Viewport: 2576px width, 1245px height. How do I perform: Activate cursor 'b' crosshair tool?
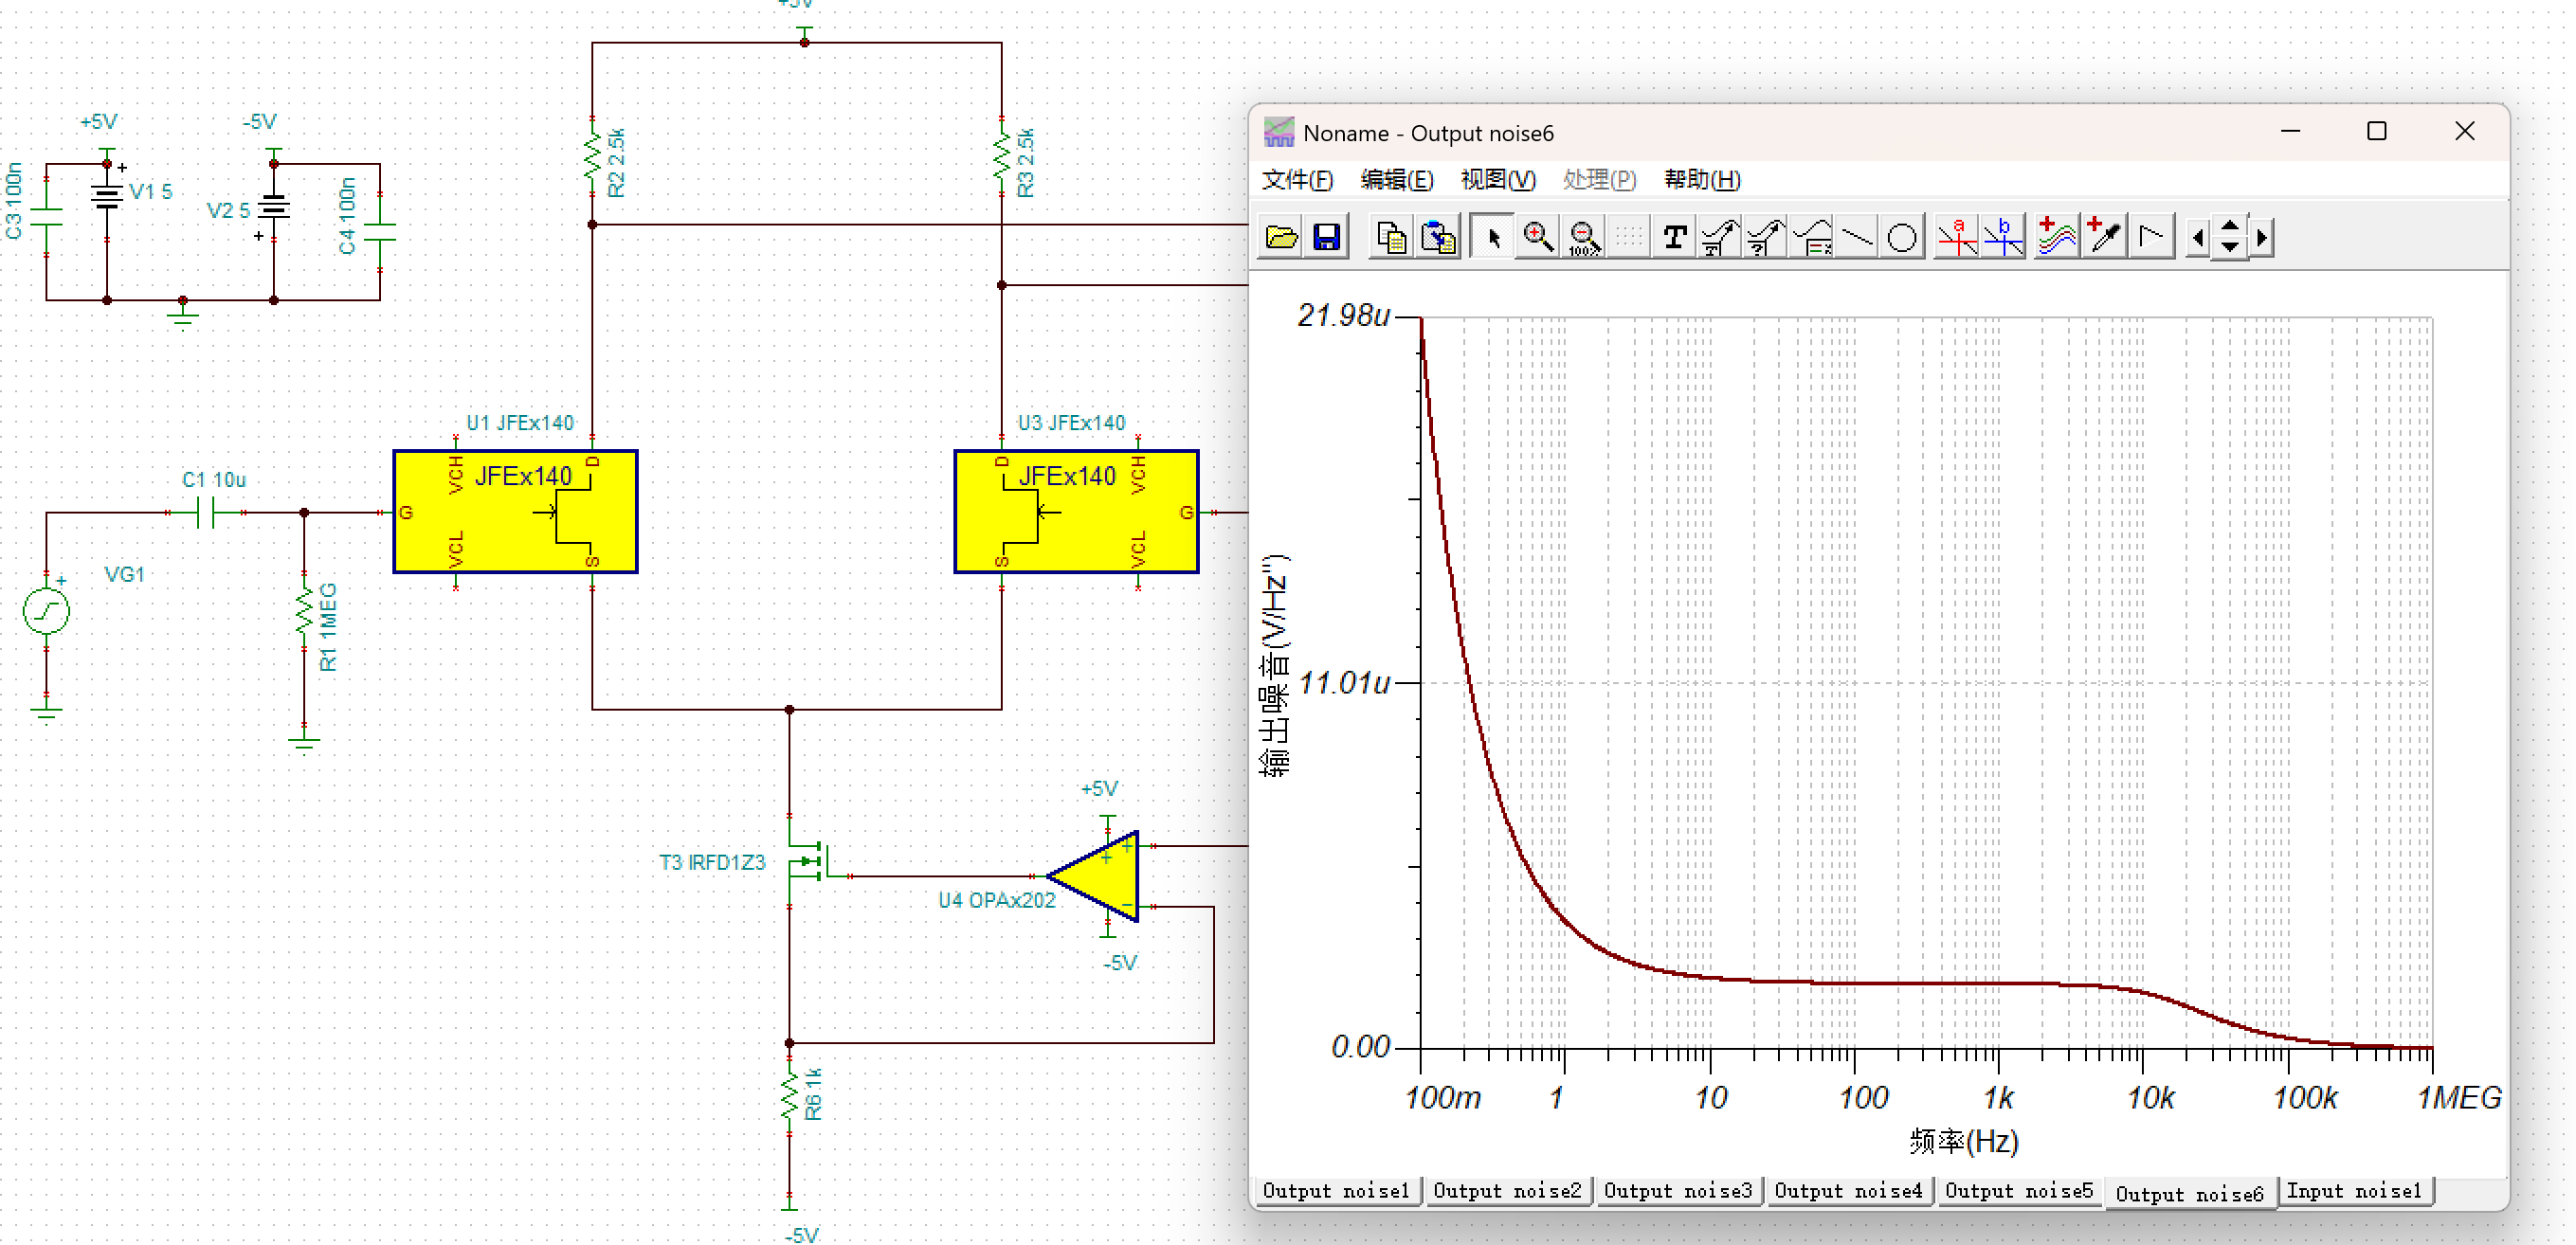pyautogui.click(x=2003, y=238)
